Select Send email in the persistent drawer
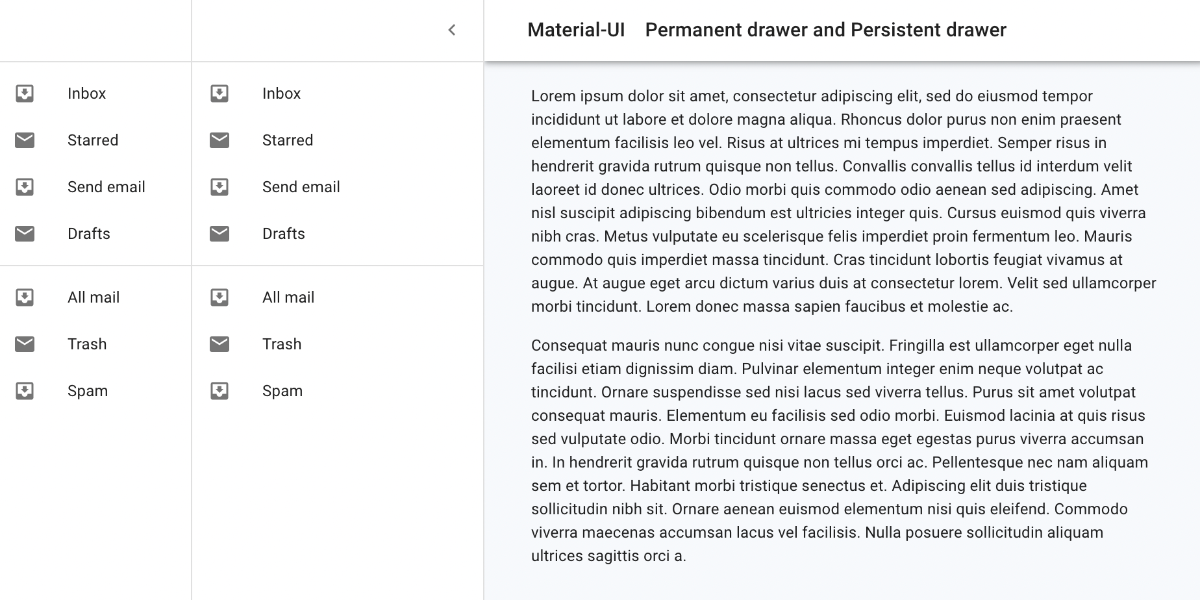The height and width of the screenshot is (600, 1200). pos(301,187)
